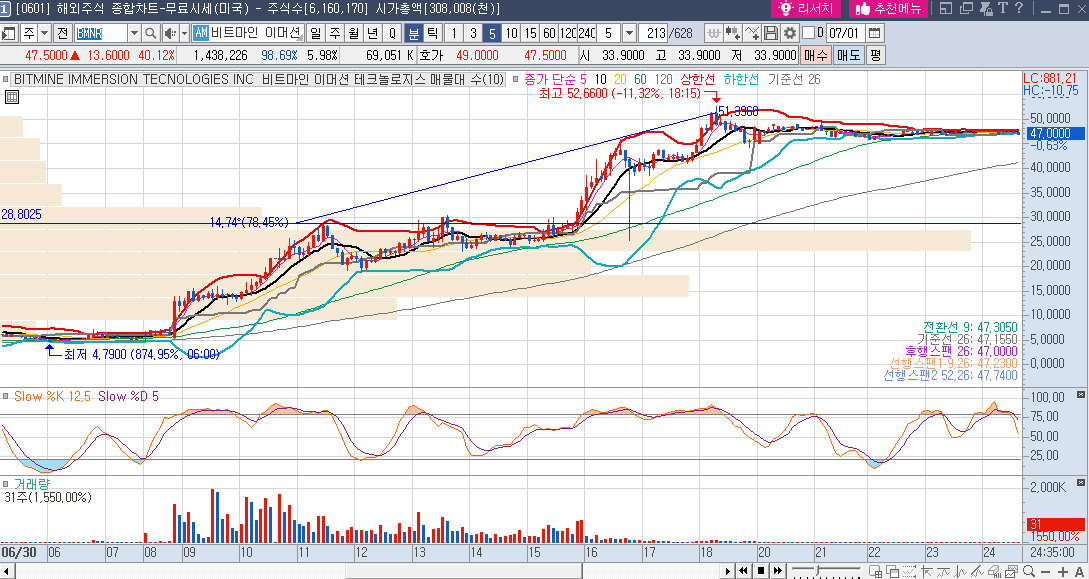Play the chart replay
The image size is (1089, 579).
727,571
